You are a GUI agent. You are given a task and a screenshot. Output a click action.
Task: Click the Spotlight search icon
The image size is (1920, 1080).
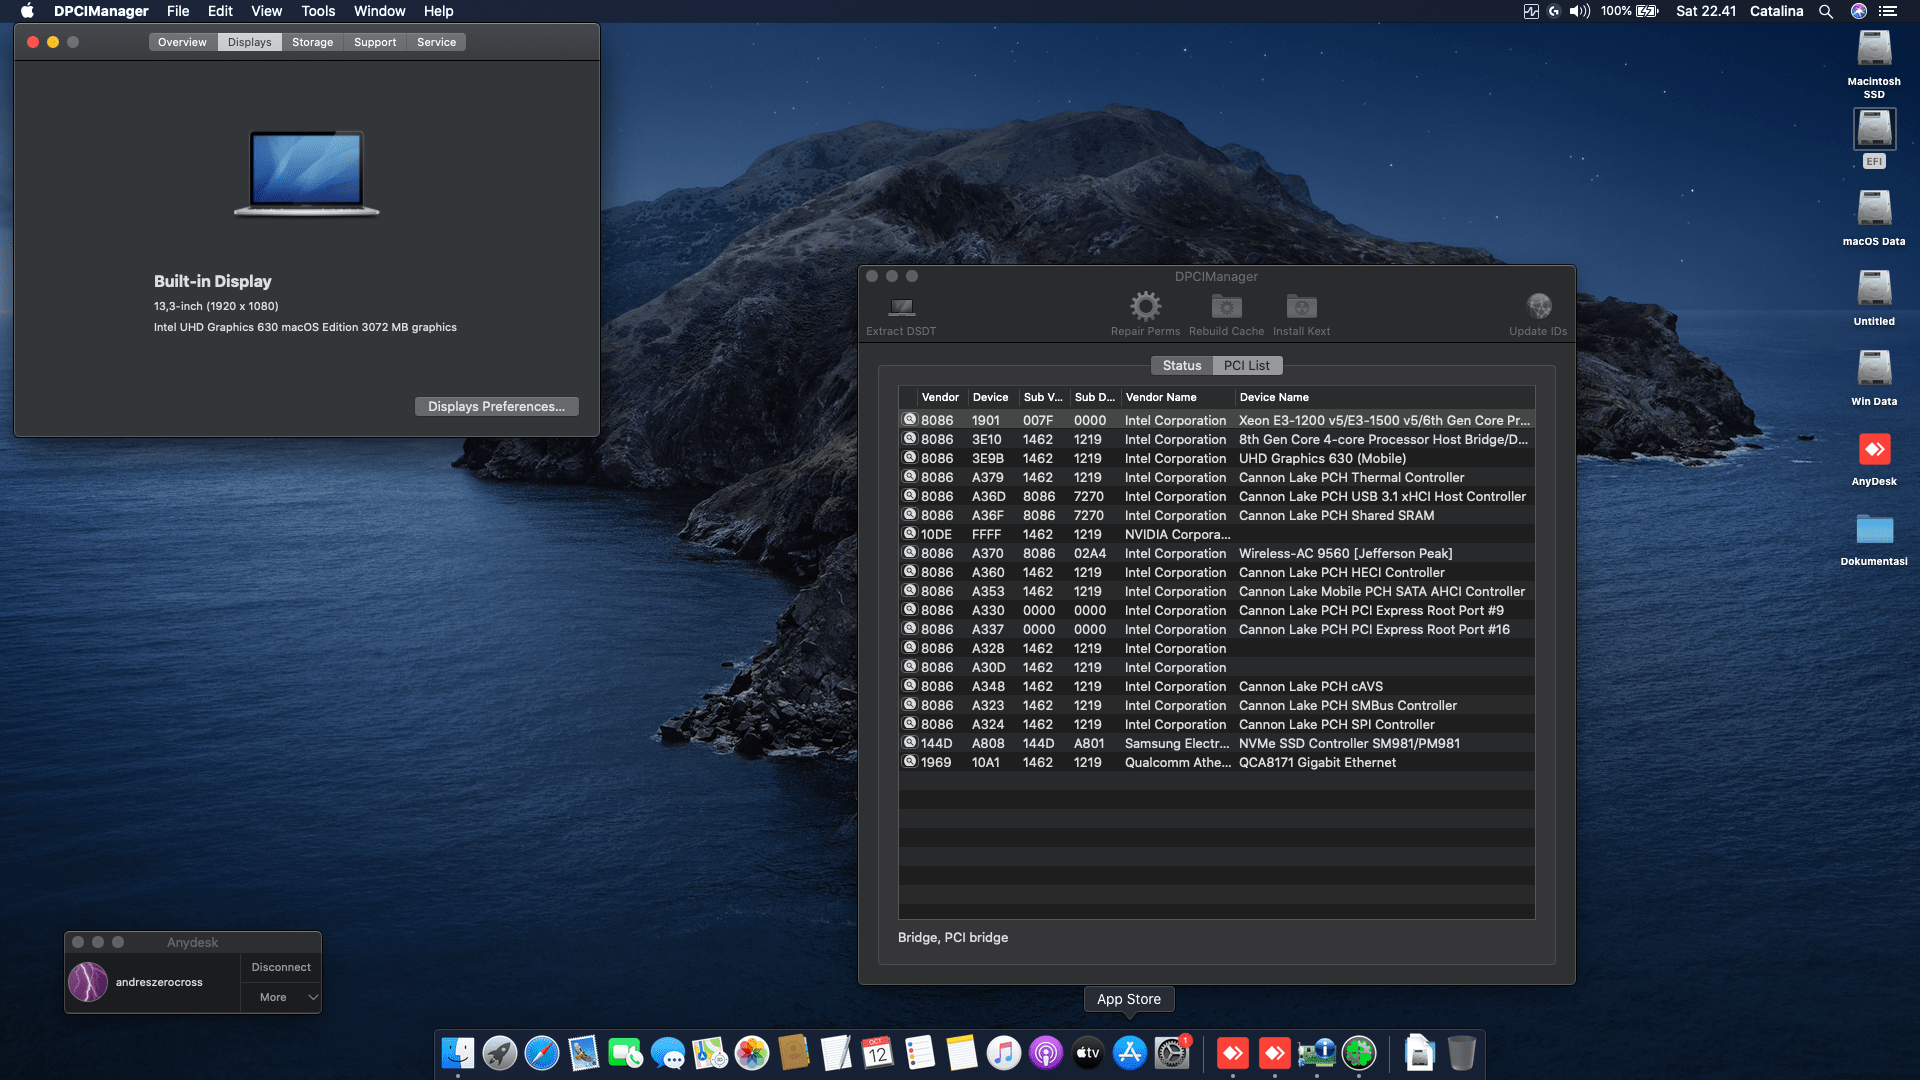[1826, 11]
